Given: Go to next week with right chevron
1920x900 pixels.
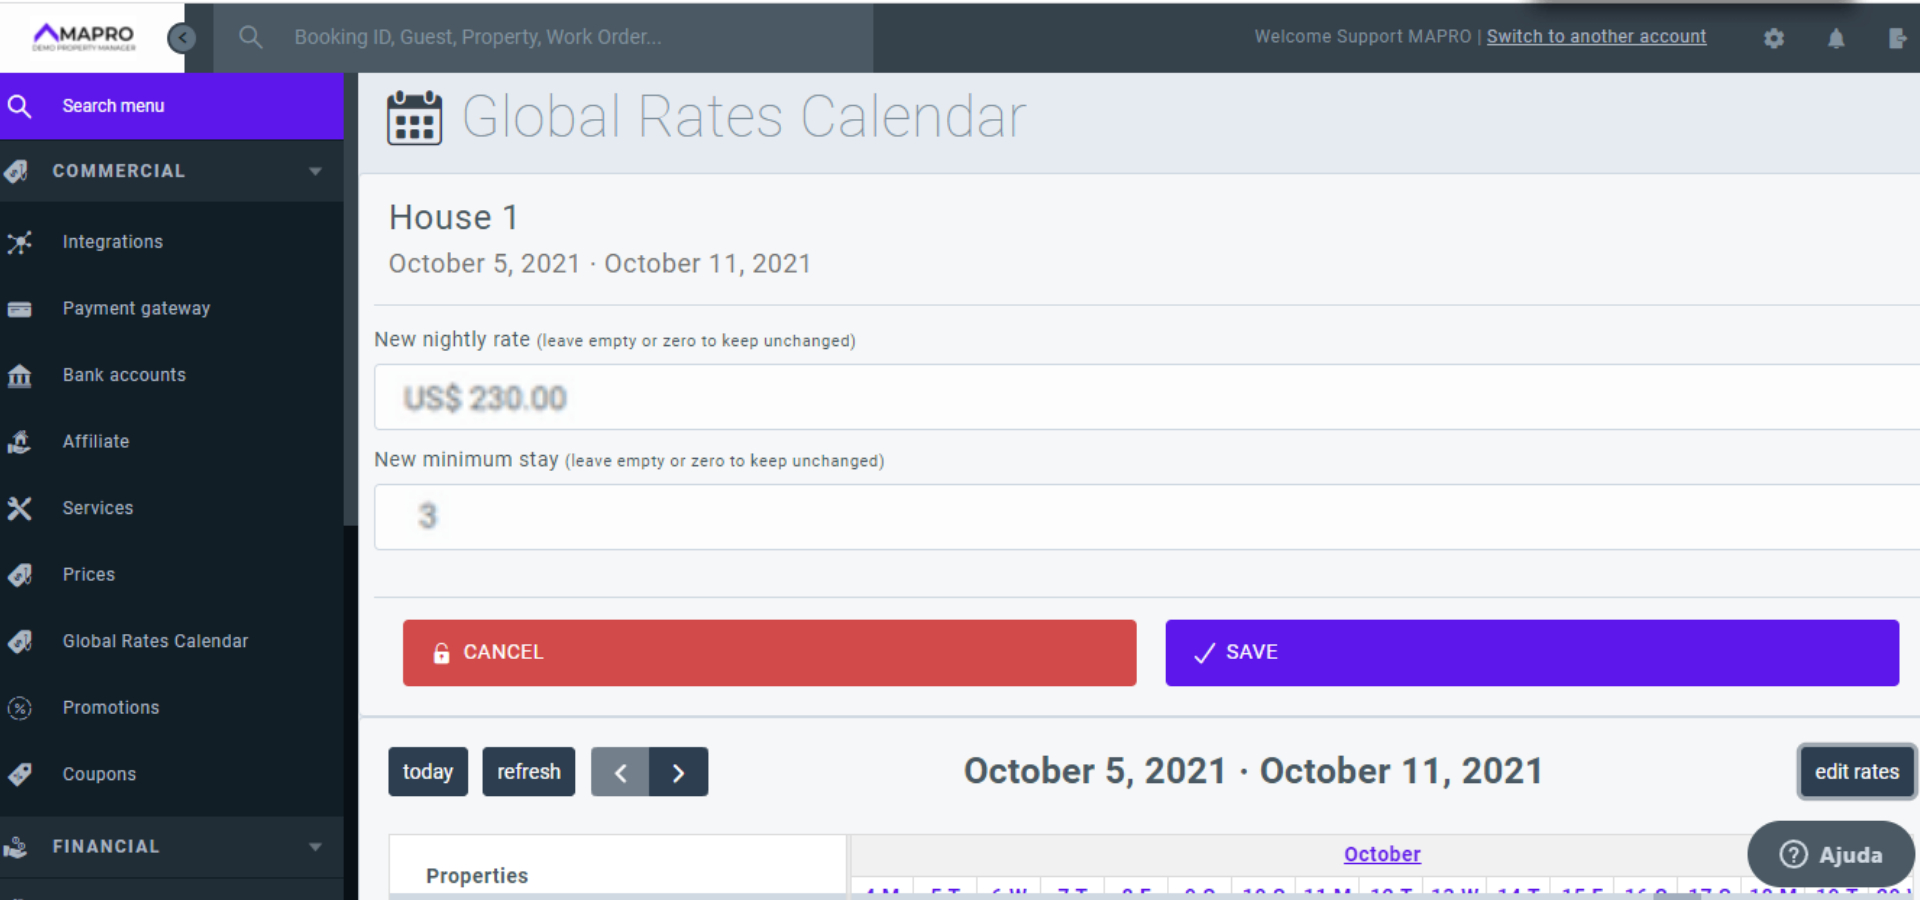Looking at the screenshot, I should click(679, 772).
